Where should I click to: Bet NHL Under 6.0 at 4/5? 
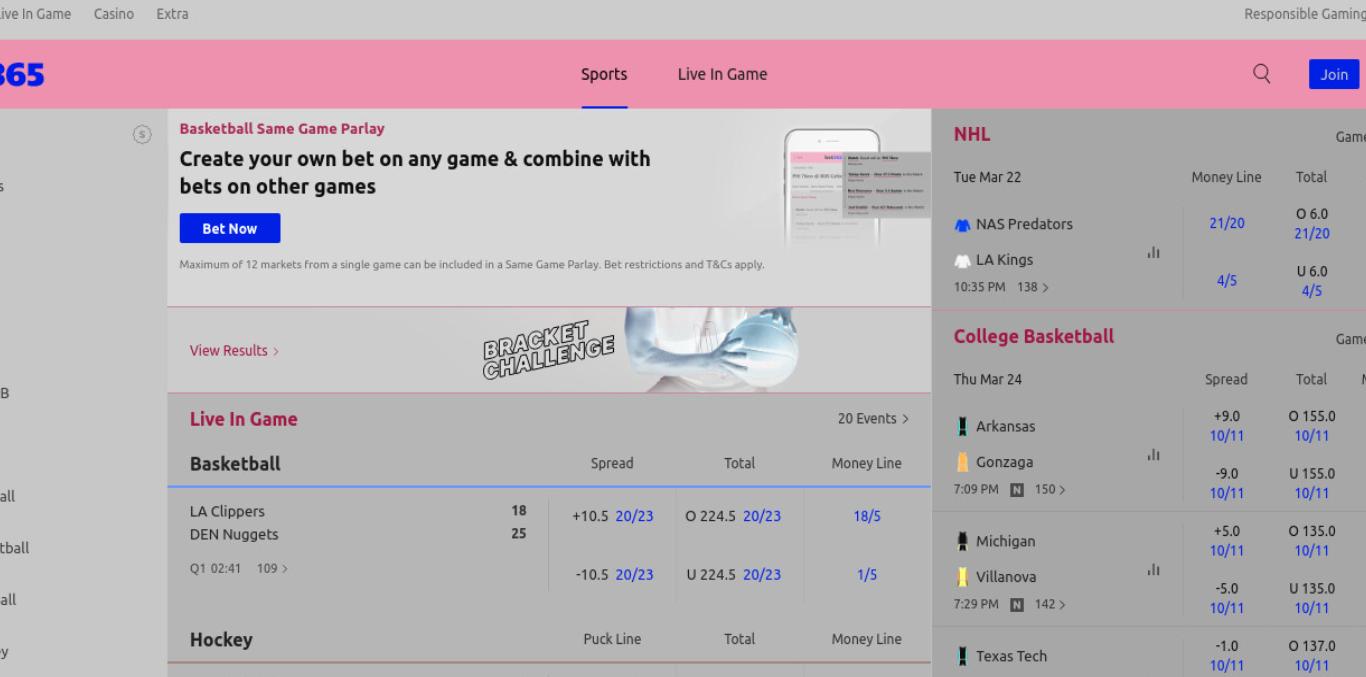coord(1312,281)
